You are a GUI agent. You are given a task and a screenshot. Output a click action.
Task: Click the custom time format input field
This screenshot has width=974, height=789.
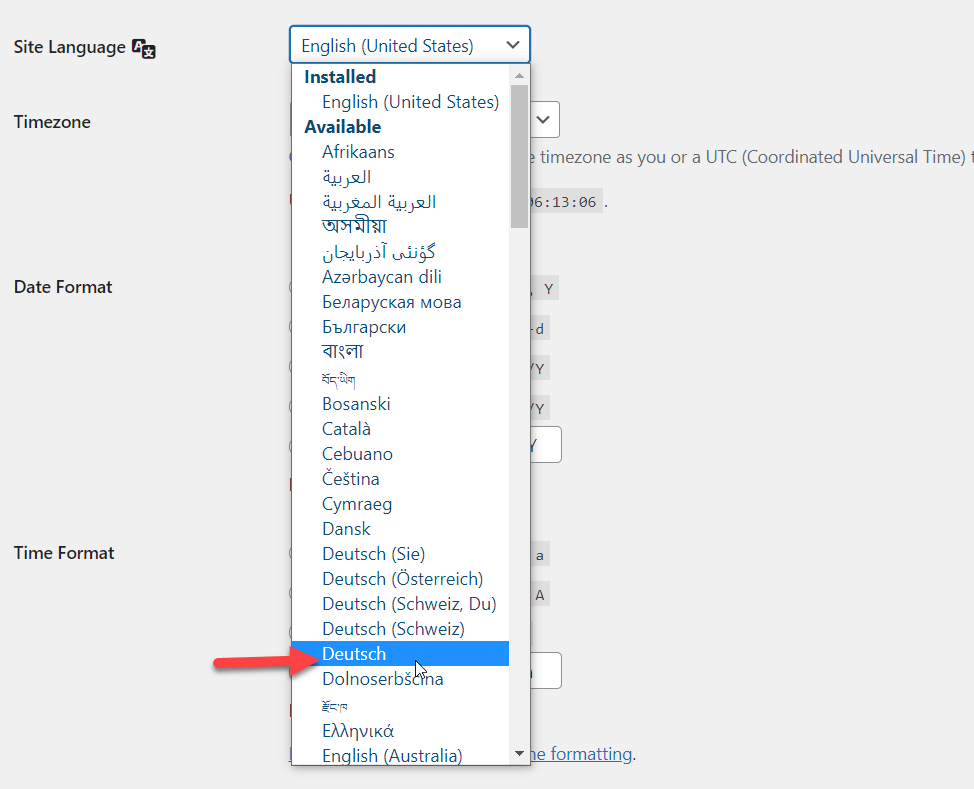click(546, 670)
